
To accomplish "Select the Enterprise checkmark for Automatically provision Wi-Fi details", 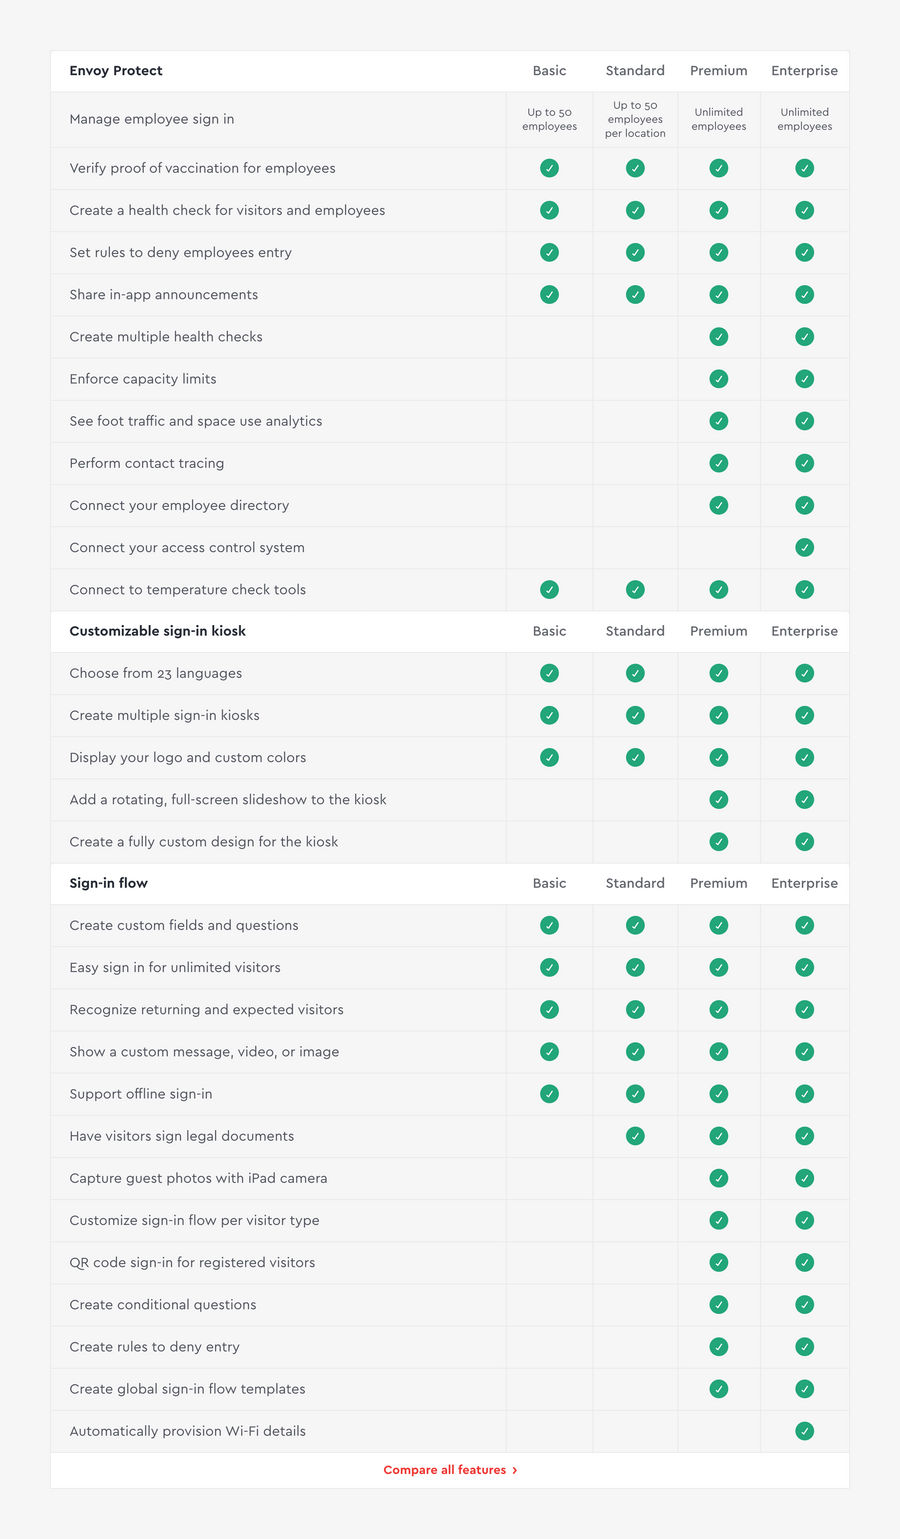I will 805,1431.
